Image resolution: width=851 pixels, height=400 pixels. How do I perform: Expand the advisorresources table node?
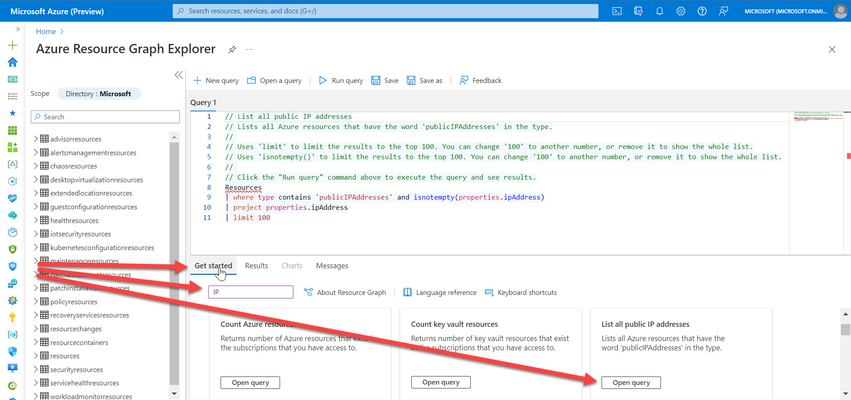pos(36,139)
